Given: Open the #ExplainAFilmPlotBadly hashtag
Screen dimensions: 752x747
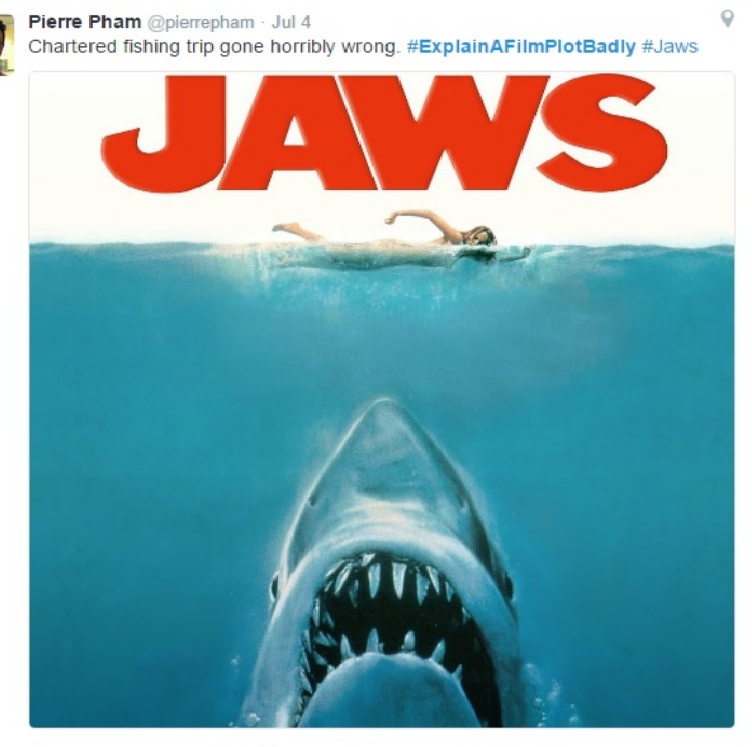Looking at the screenshot, I should (x=521, y=47).
